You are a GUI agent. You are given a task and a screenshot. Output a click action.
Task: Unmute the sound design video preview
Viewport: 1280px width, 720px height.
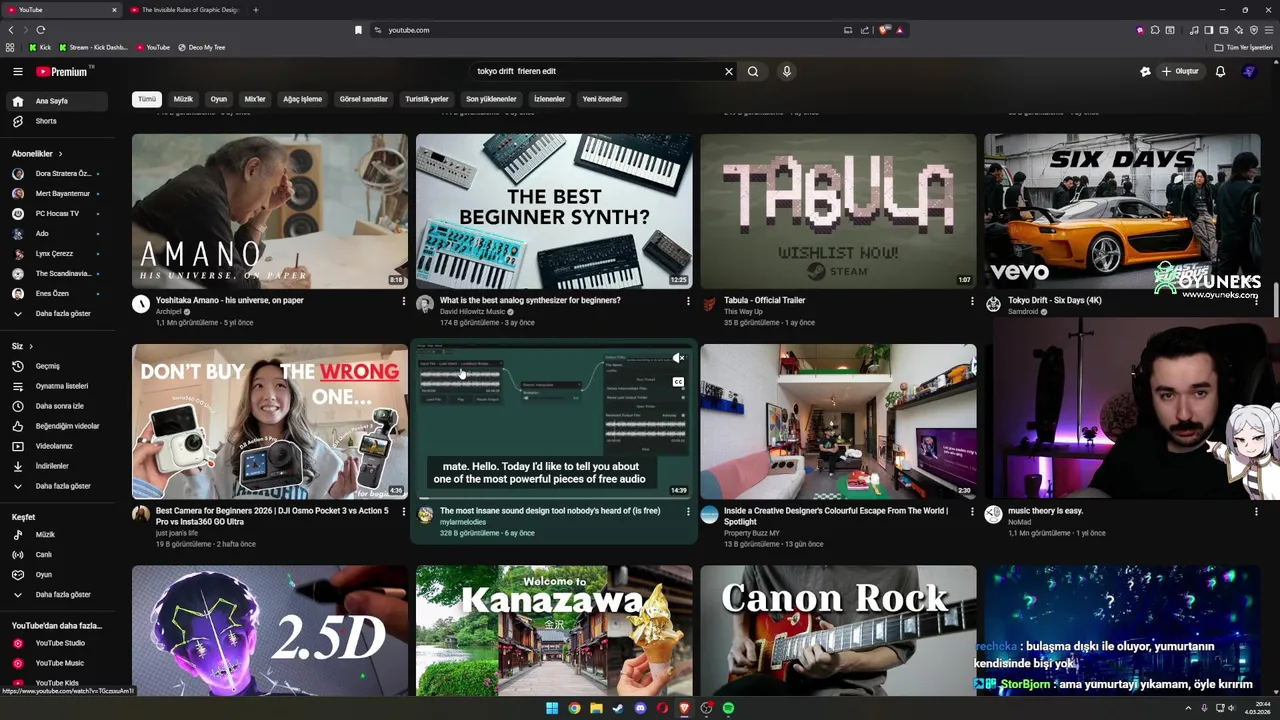click(678, 358)
